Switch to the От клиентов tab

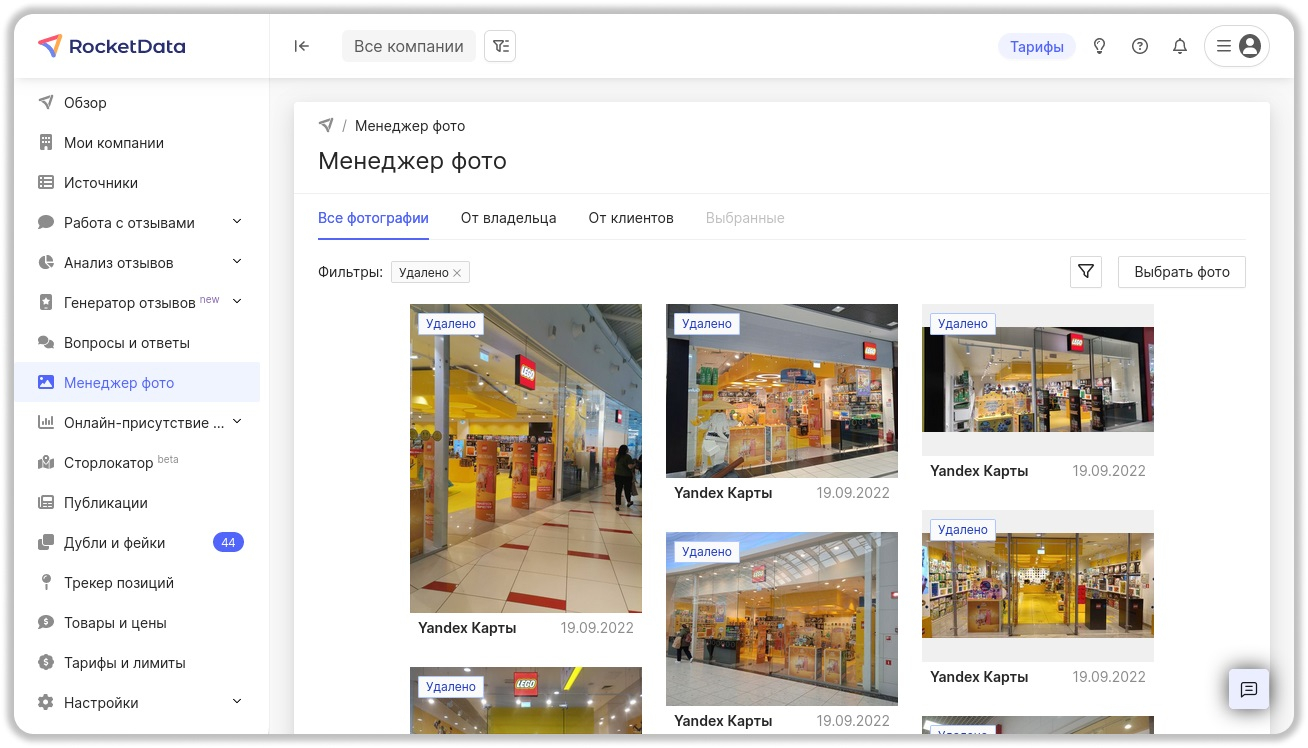[x=631, y=218]
